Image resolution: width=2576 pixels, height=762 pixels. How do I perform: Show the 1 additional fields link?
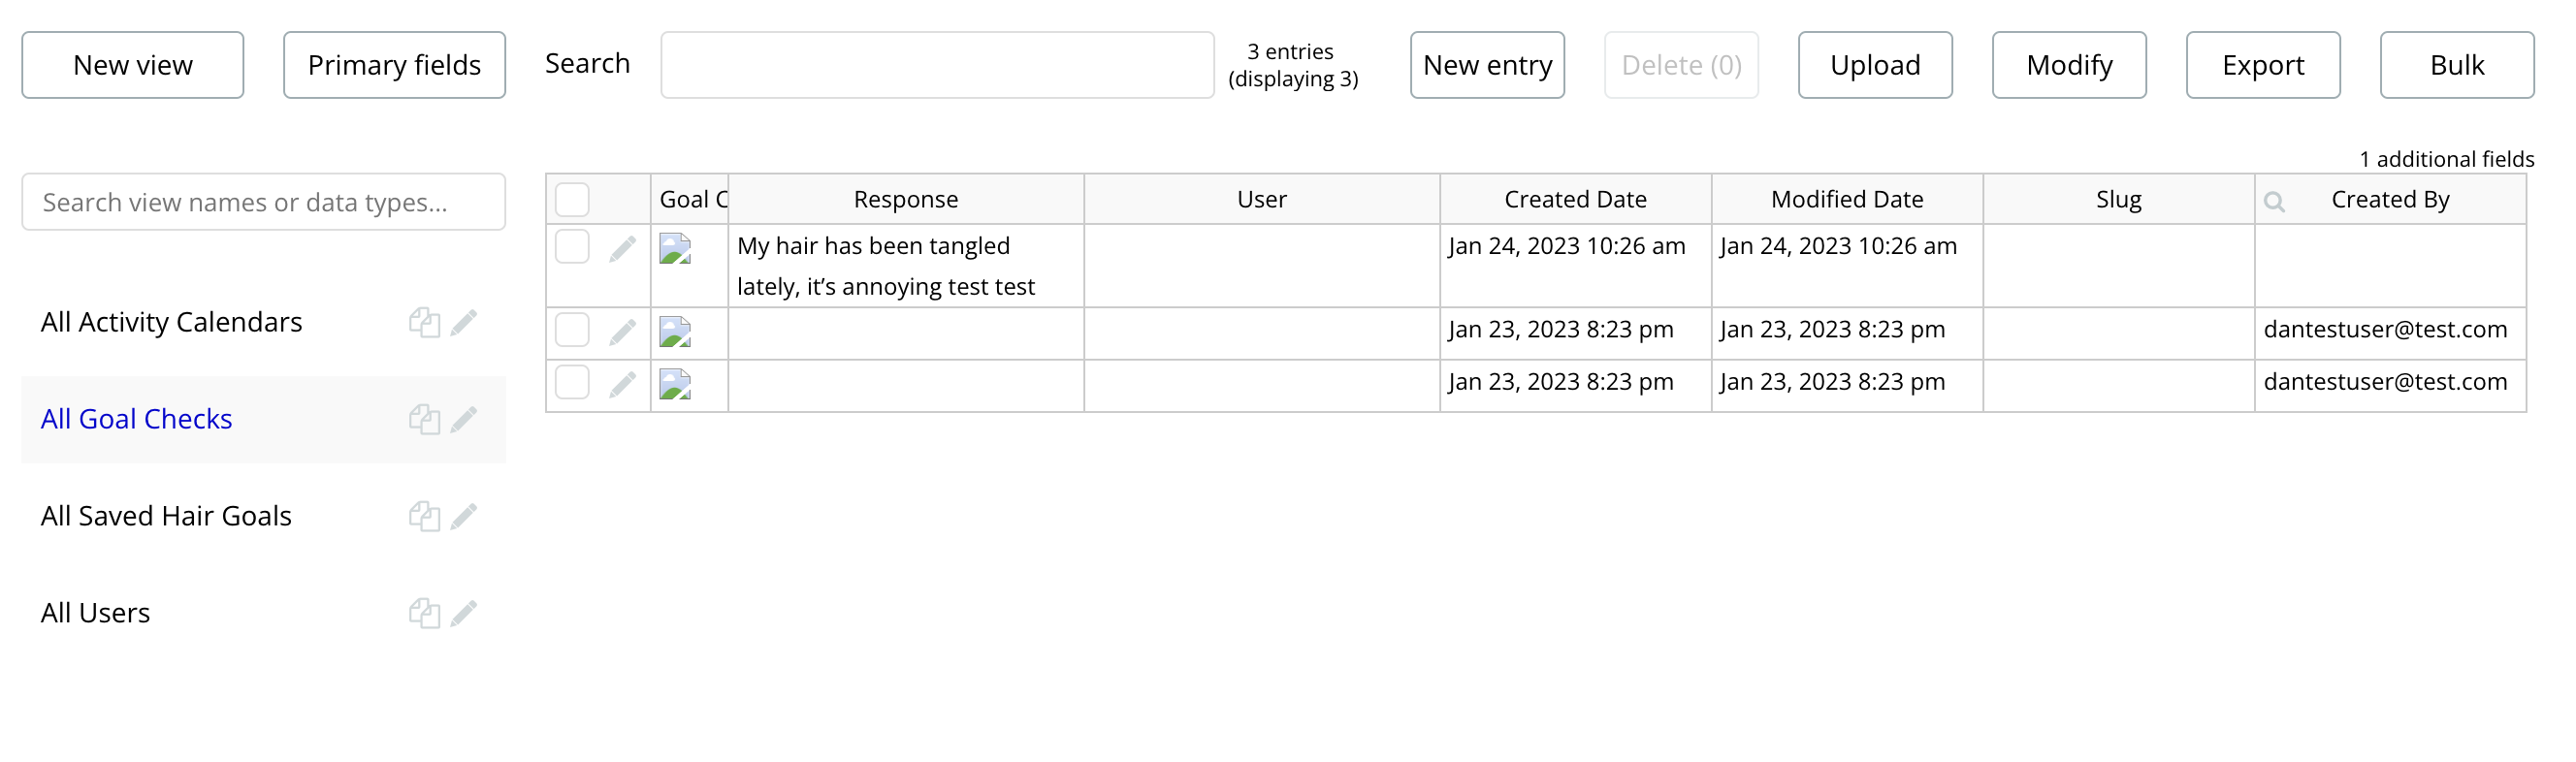pos(2446,159)
